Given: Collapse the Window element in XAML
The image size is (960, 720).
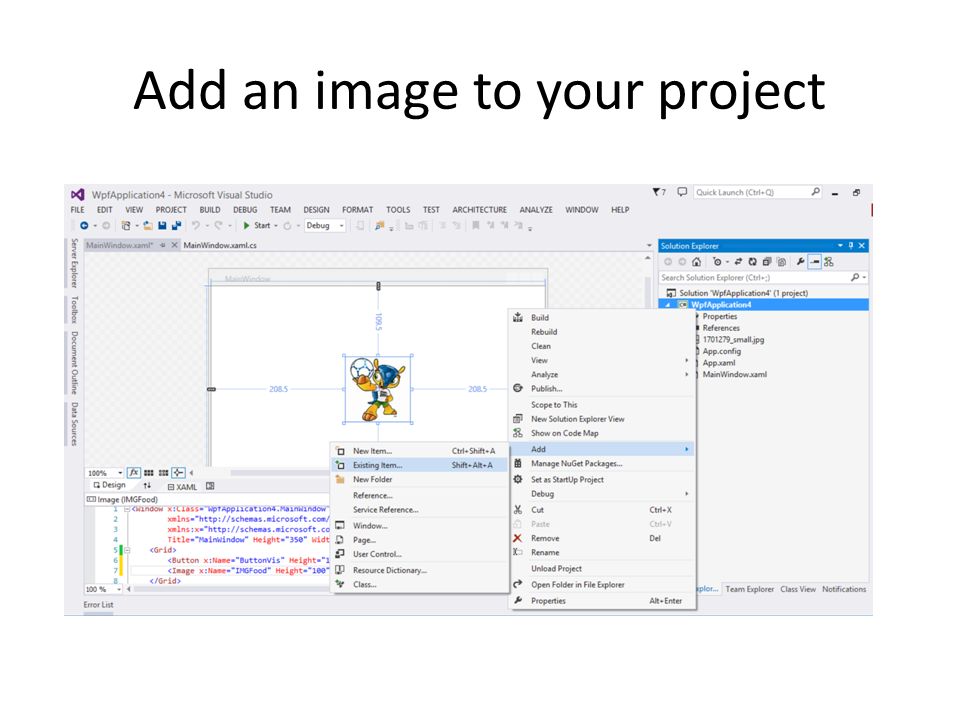Looking at the screenshot, I should (x=127, y=509).
